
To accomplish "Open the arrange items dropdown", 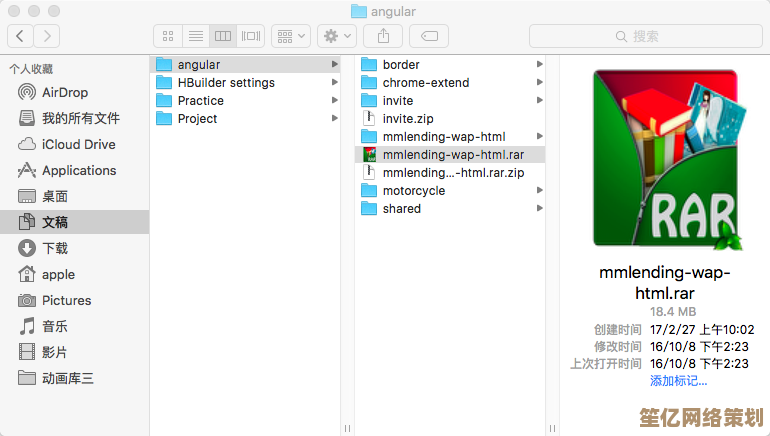I will point(292,36).
